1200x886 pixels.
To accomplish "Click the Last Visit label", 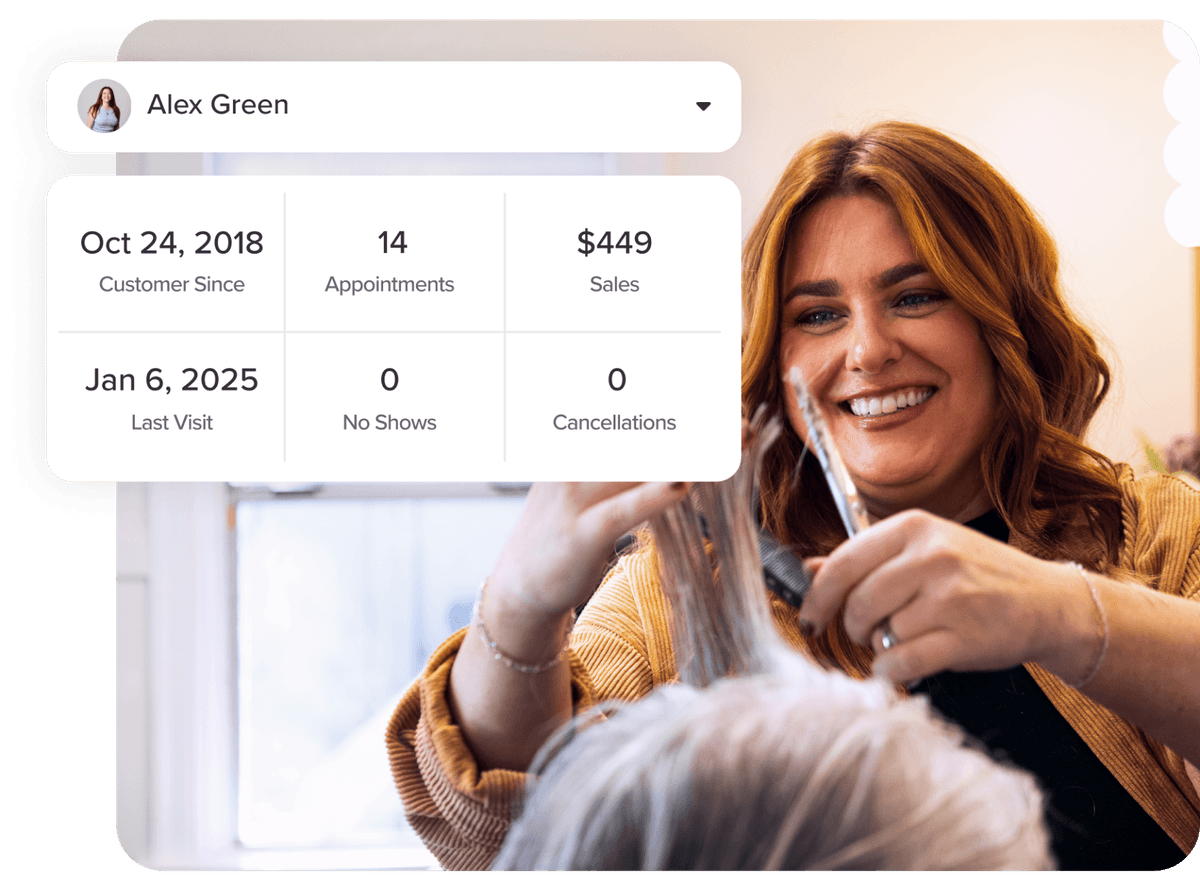I will click(172, 423).
